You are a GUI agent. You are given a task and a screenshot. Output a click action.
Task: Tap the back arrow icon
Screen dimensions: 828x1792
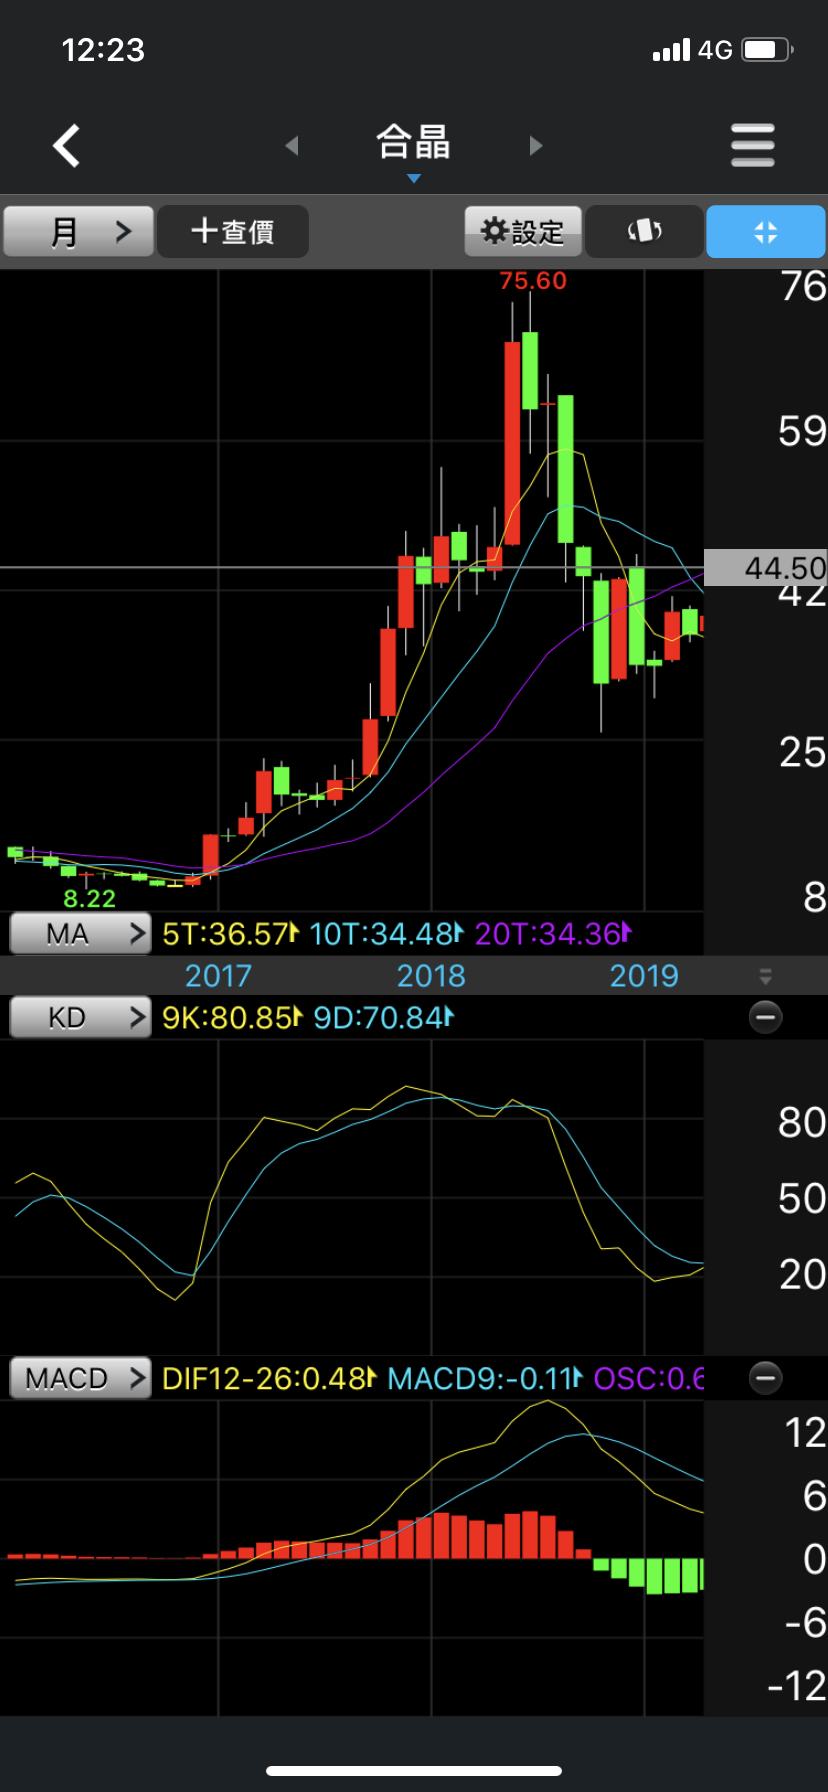67,146
